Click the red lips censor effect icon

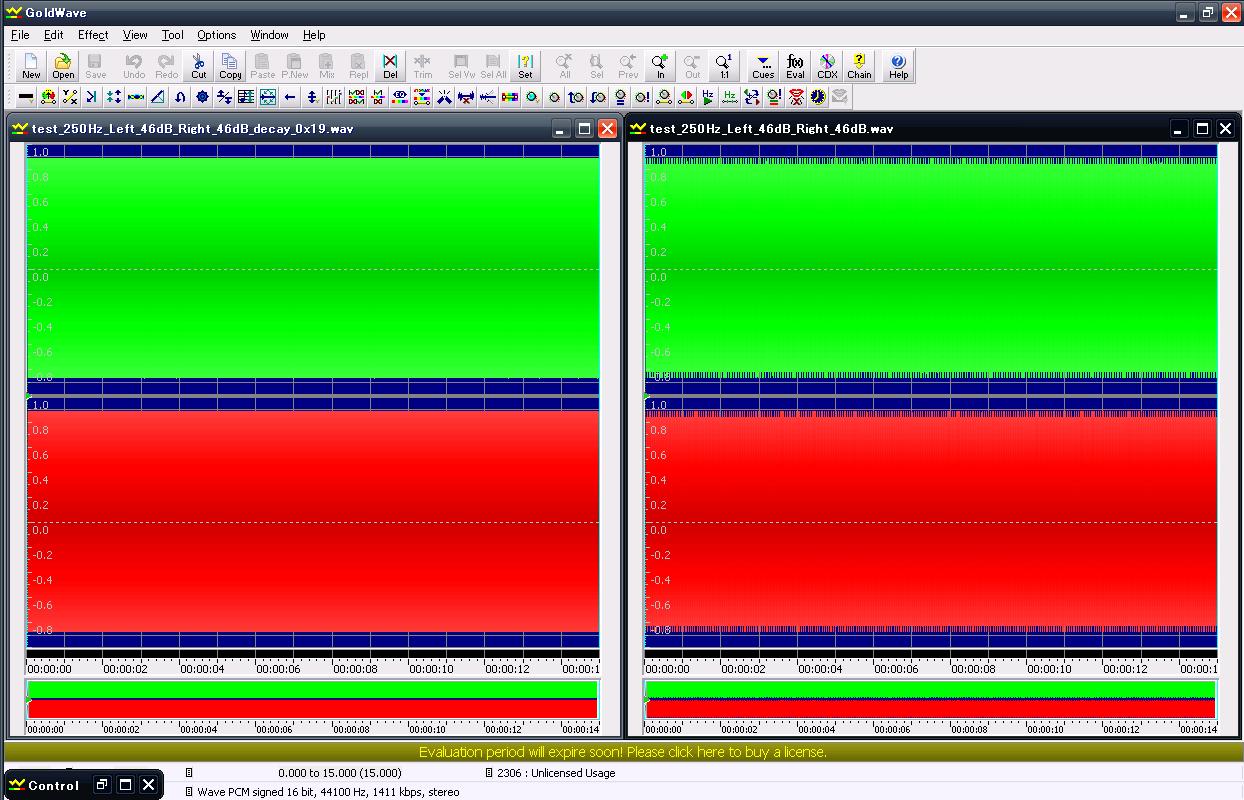(797, 97)
